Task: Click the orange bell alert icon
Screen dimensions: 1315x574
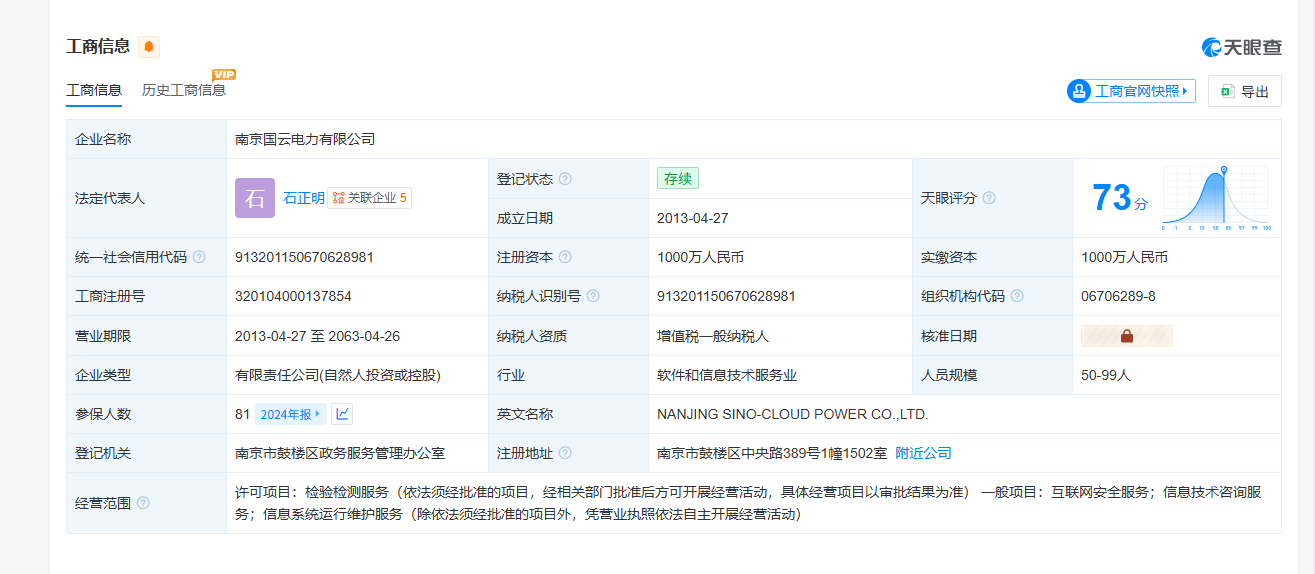Action: point(149,47)
